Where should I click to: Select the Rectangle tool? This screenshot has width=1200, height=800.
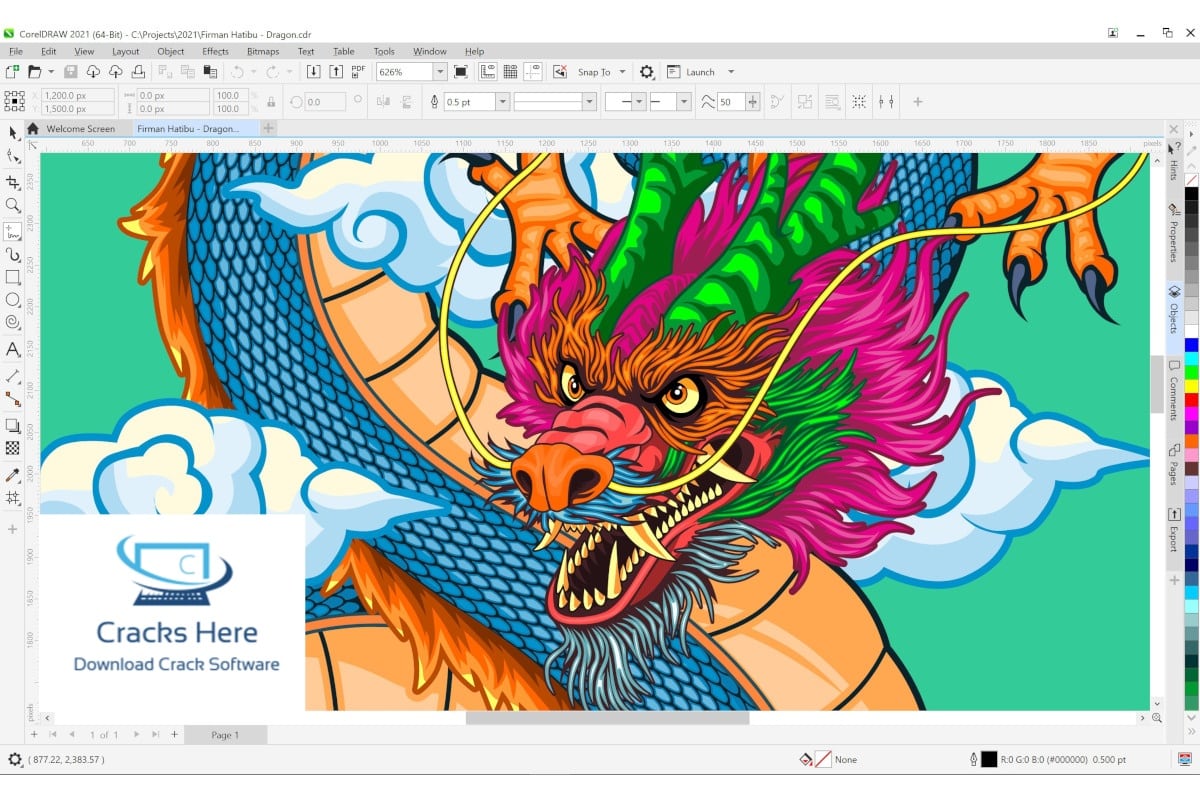[12, 277]
